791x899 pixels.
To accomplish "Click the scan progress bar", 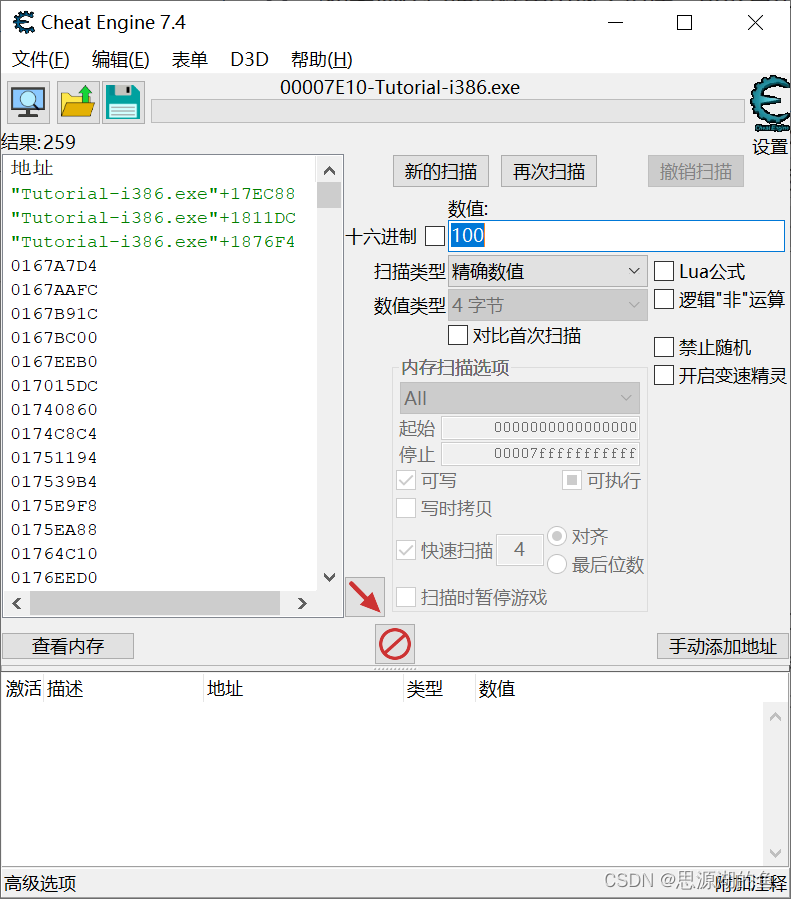I will point(448,111).
